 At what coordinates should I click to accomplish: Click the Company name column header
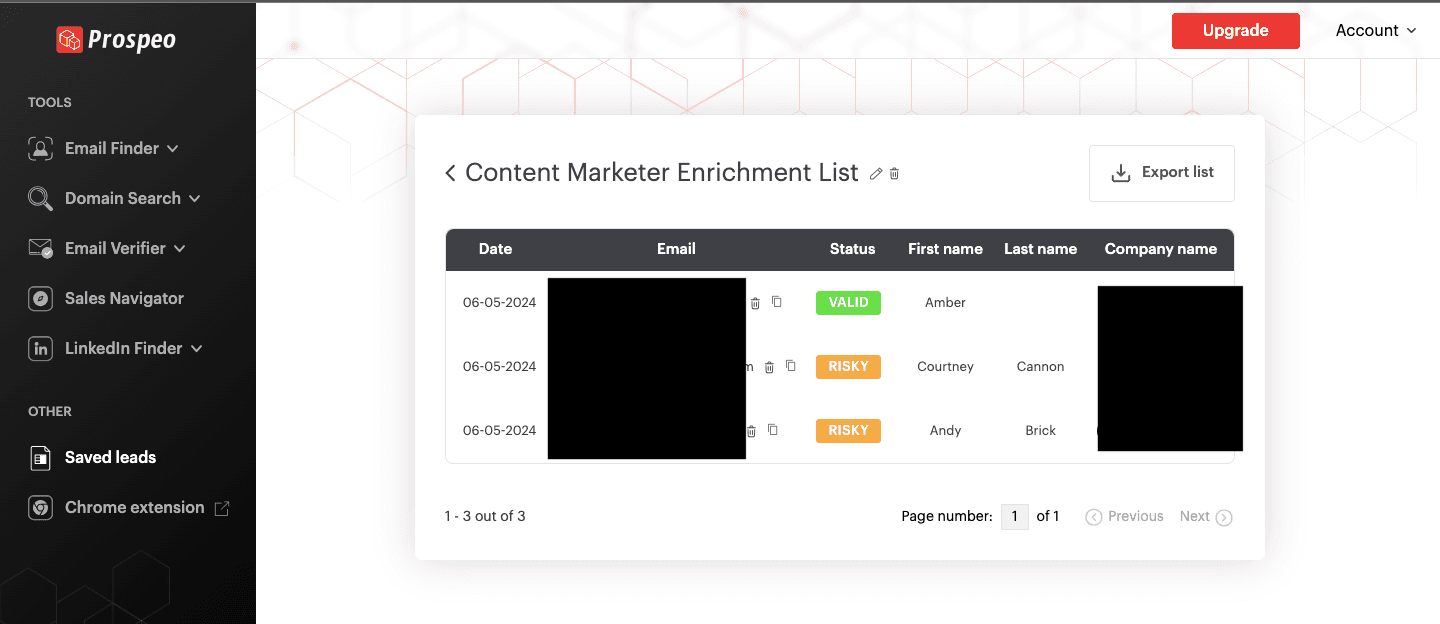point(1161,249)
